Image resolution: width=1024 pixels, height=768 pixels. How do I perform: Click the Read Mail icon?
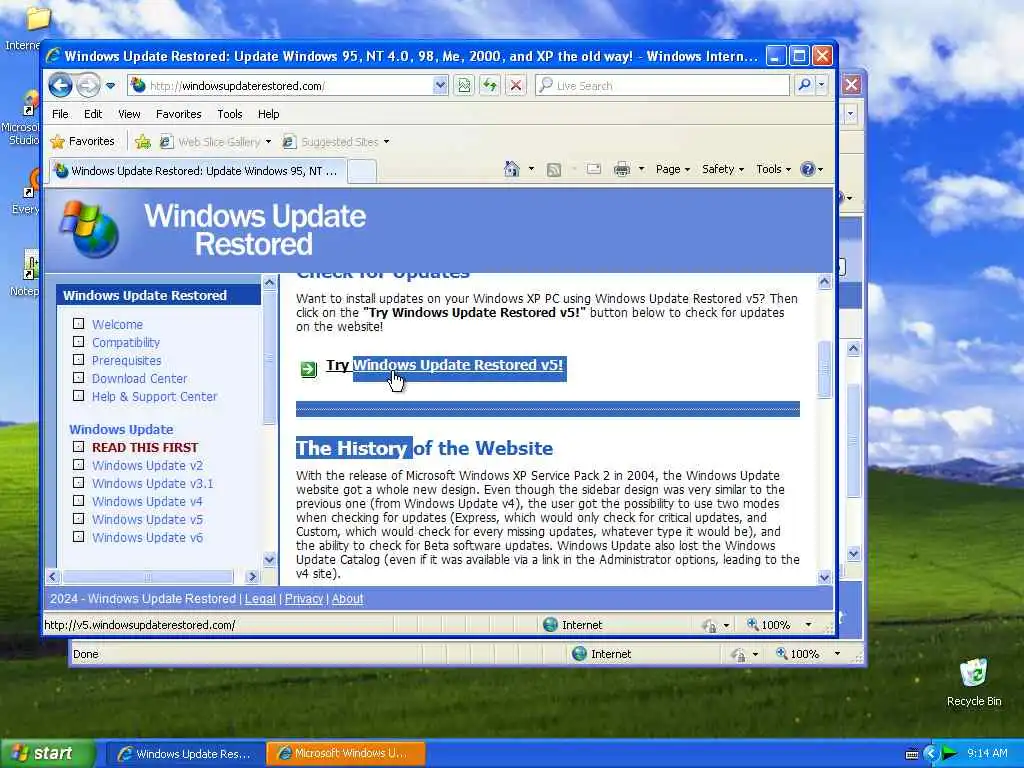(x=594, y=169)
